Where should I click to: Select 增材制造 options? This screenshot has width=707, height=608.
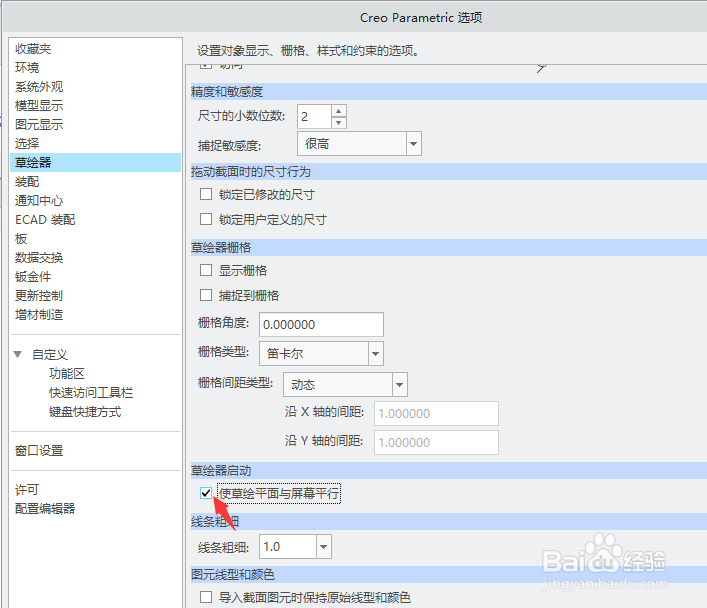tap(39, 314)
